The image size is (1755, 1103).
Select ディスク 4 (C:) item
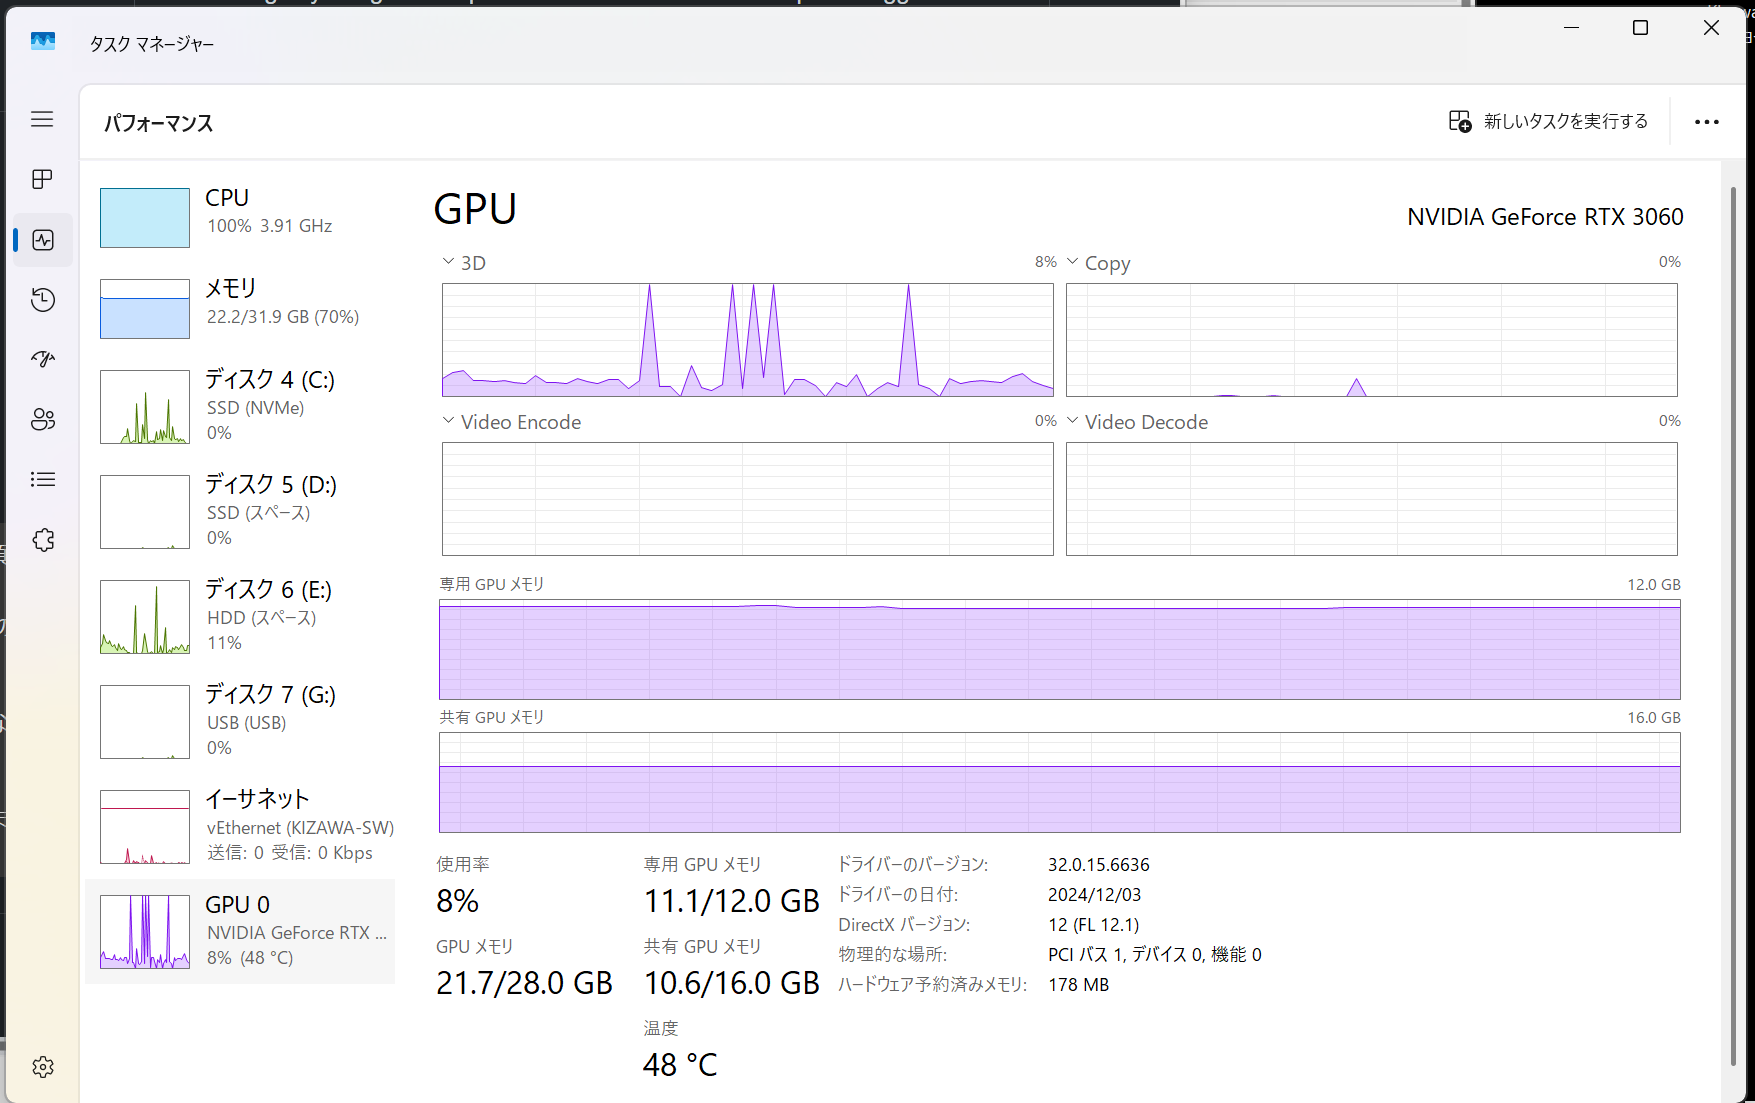[240, 406]
